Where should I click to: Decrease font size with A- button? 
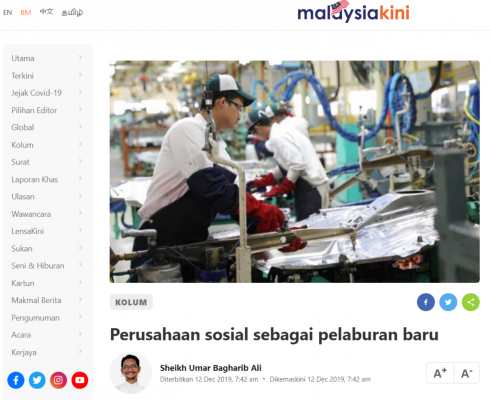(x=466, y=373)
